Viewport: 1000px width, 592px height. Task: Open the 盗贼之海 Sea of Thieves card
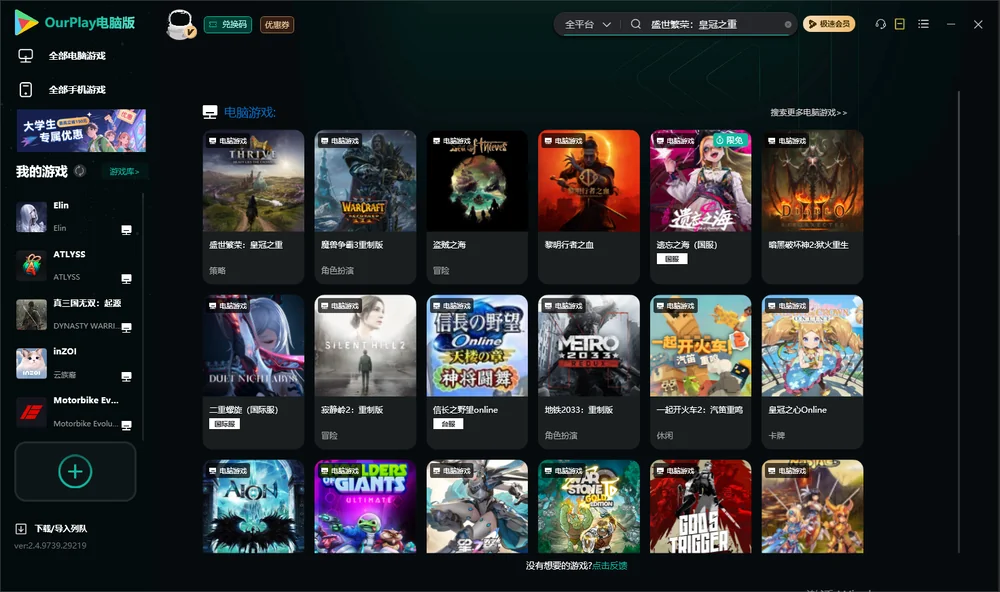(477, 207)
